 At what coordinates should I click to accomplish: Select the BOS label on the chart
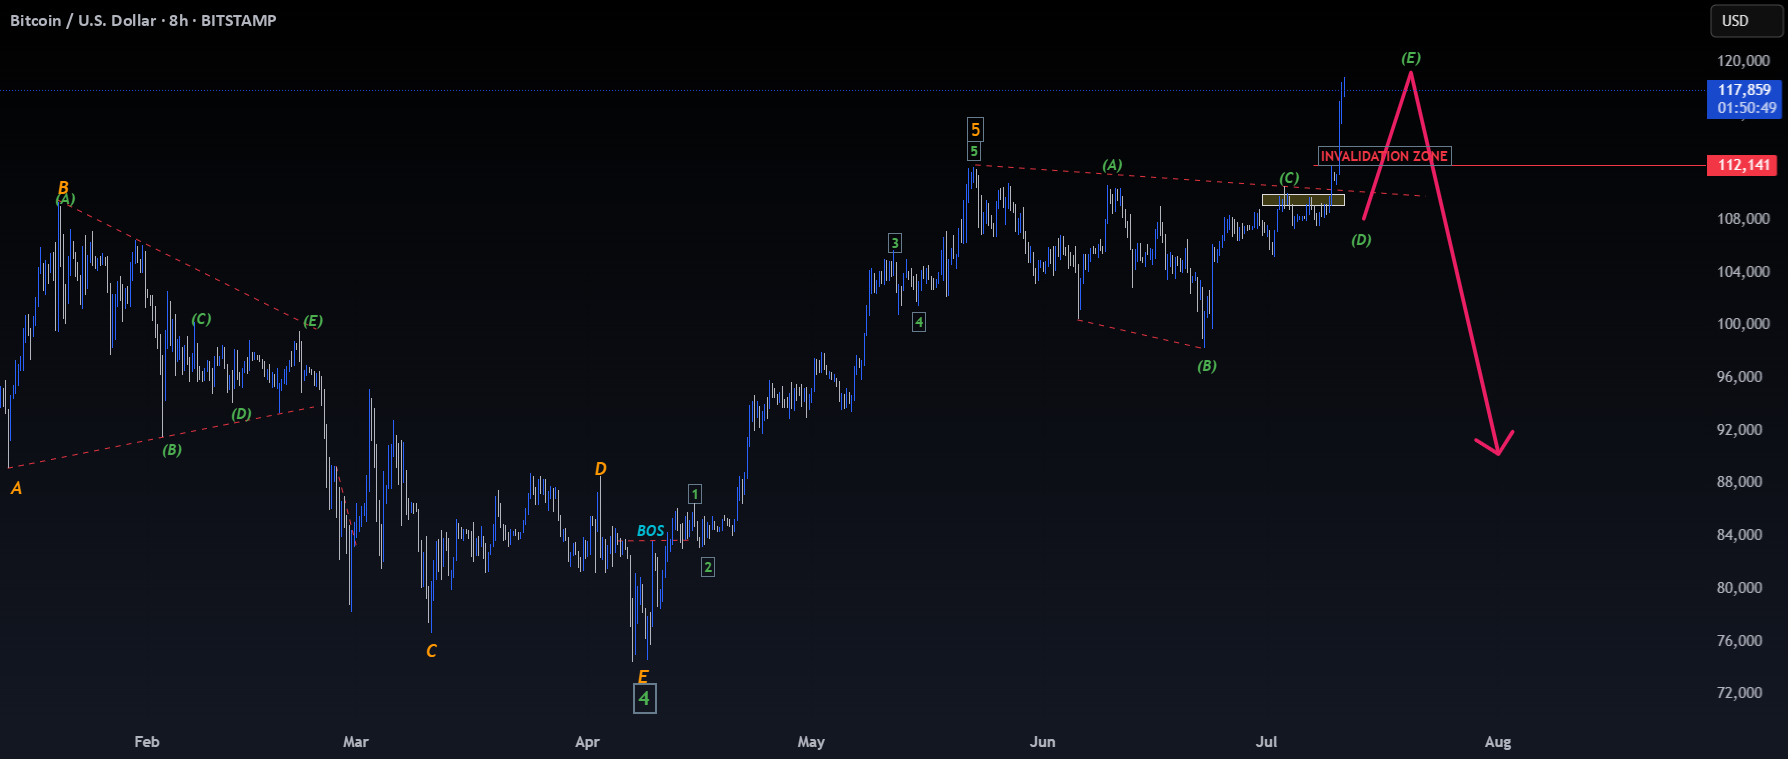(x=651, y=531)
